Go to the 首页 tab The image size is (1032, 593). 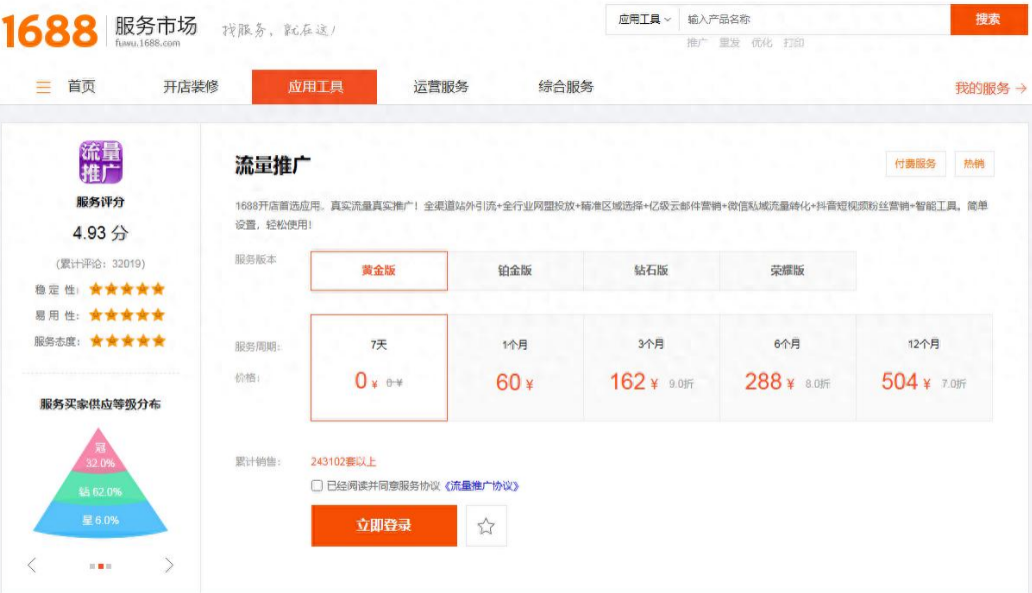click(82, 87)
